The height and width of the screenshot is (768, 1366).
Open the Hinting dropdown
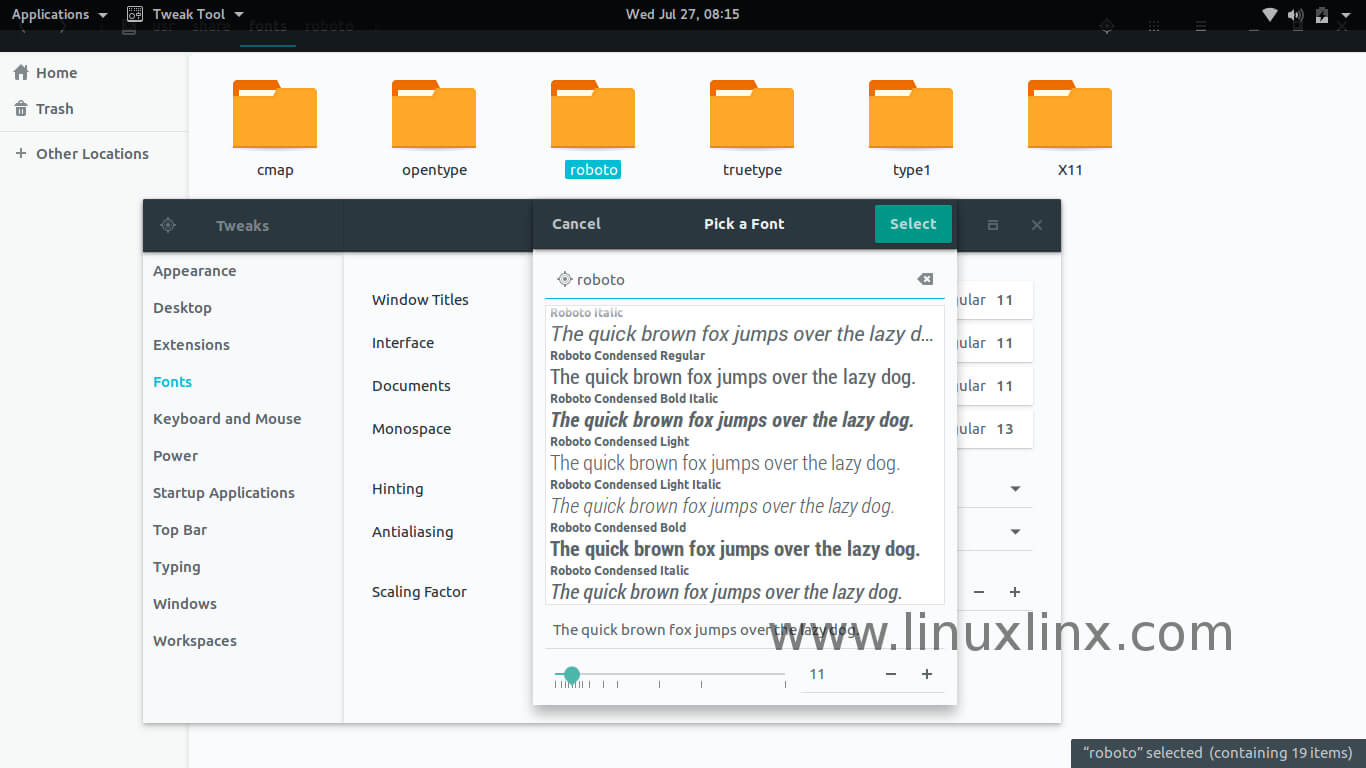(x=1014, y=488)
